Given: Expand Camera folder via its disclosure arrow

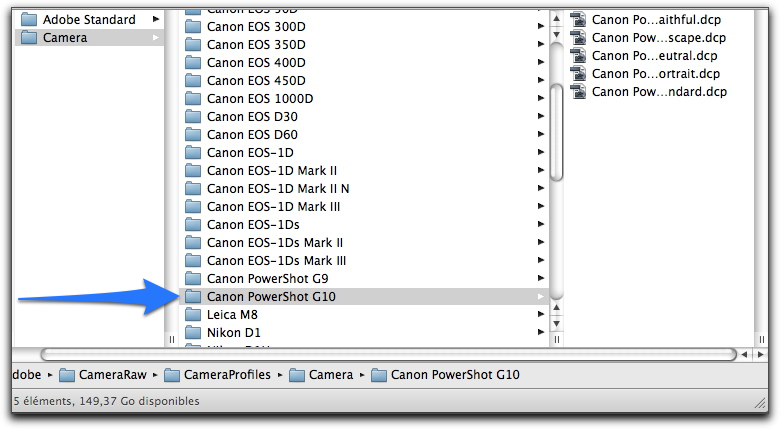Looking at the screenshot, I should [x=156, y=37].
